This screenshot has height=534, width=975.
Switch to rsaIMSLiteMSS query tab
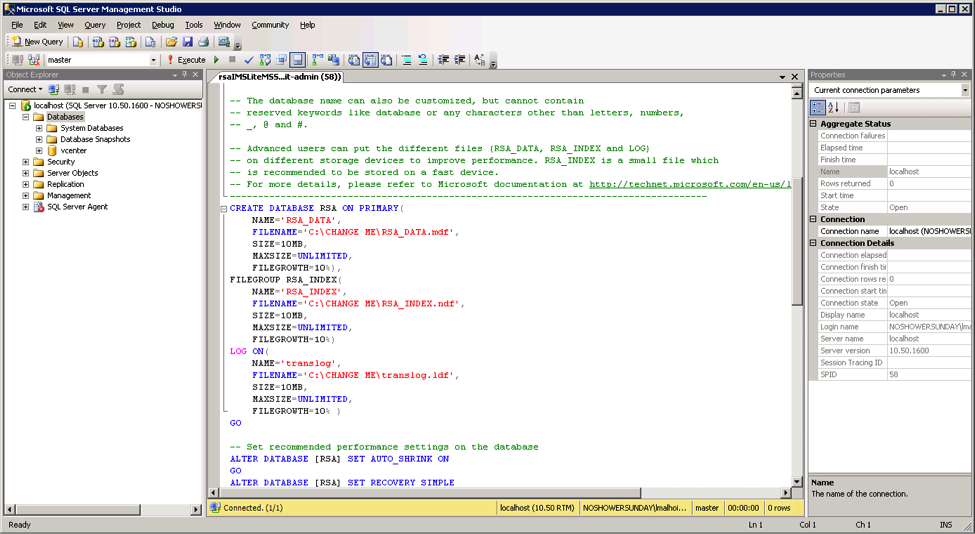pyautogui.click(x=279, y=77)
